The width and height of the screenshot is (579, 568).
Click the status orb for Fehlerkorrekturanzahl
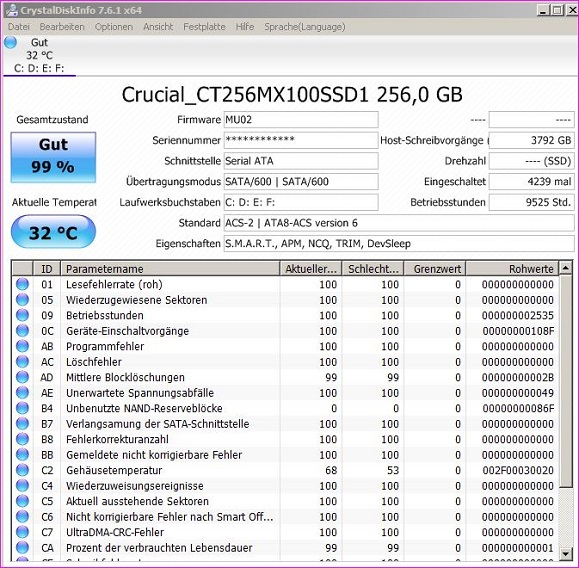pos(22,439)
